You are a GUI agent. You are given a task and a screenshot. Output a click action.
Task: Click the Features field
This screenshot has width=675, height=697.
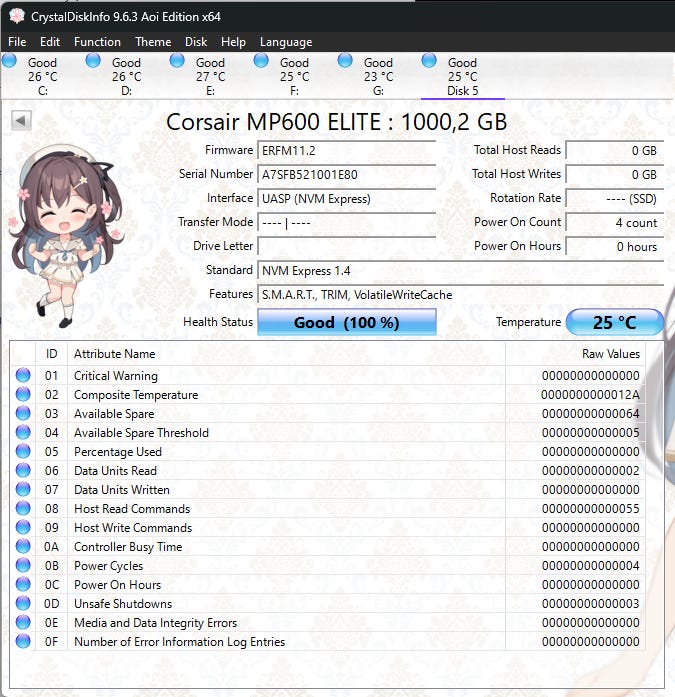460,295
